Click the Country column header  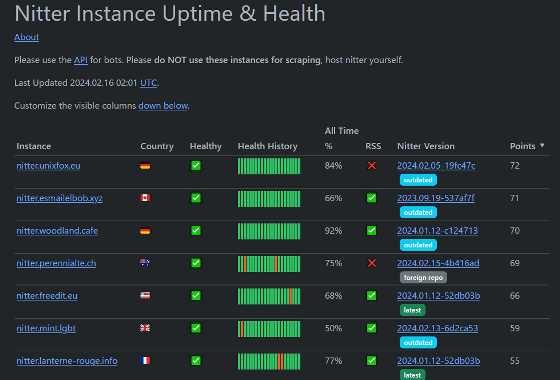(157, 146)
